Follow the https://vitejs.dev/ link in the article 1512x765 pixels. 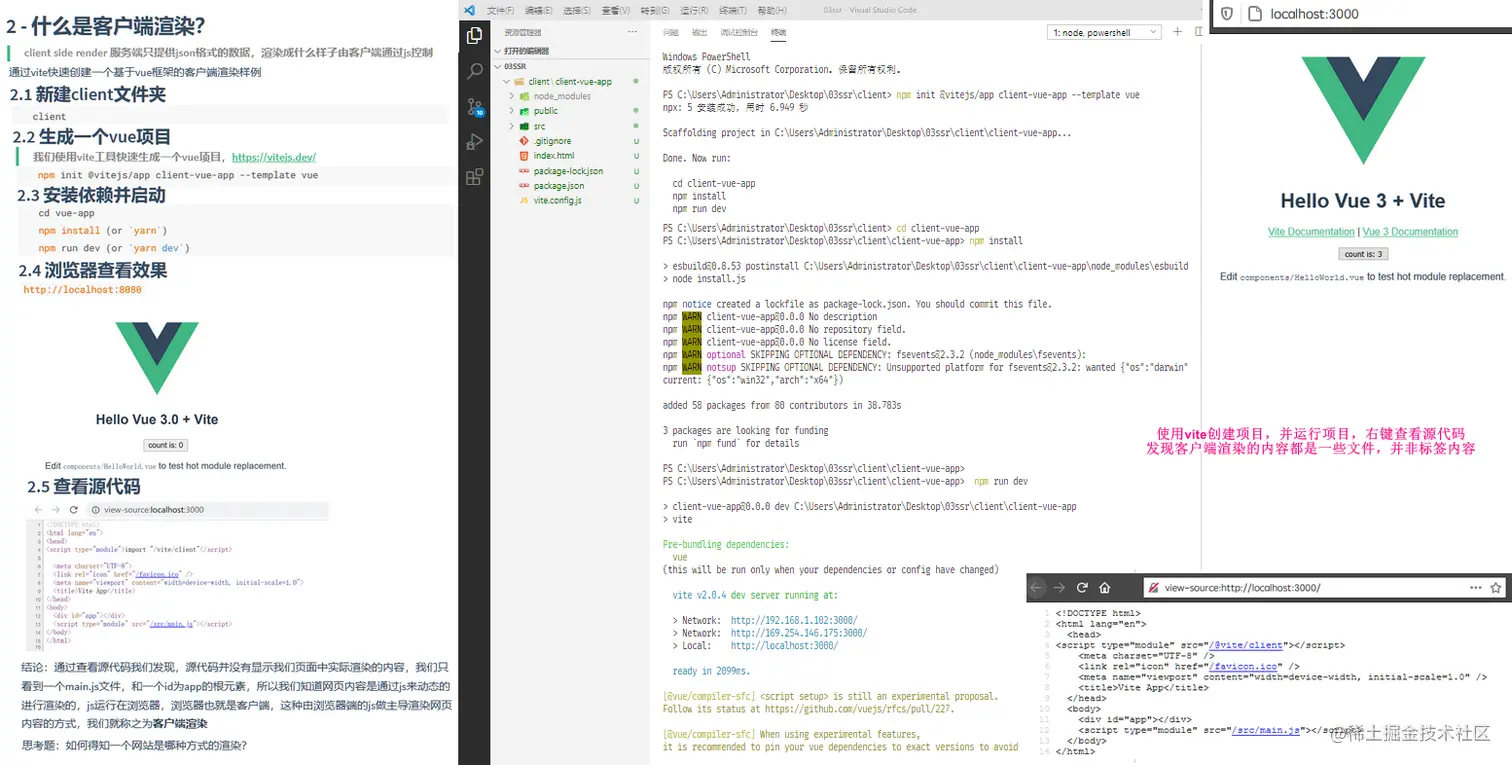click(x=274, y=157)
